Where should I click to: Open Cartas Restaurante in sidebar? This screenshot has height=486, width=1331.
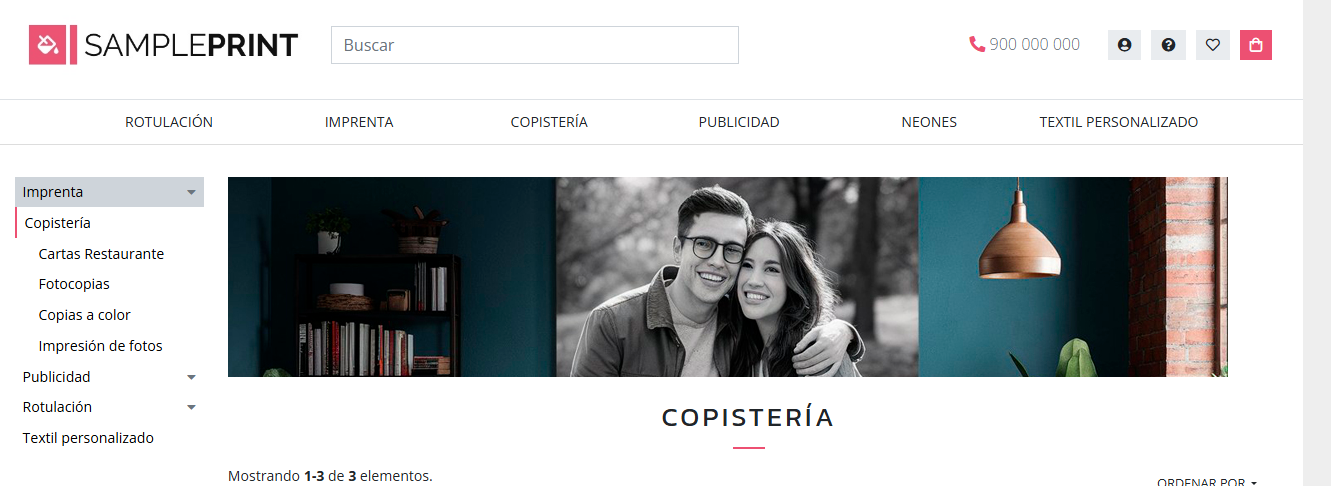coord(101,254)
